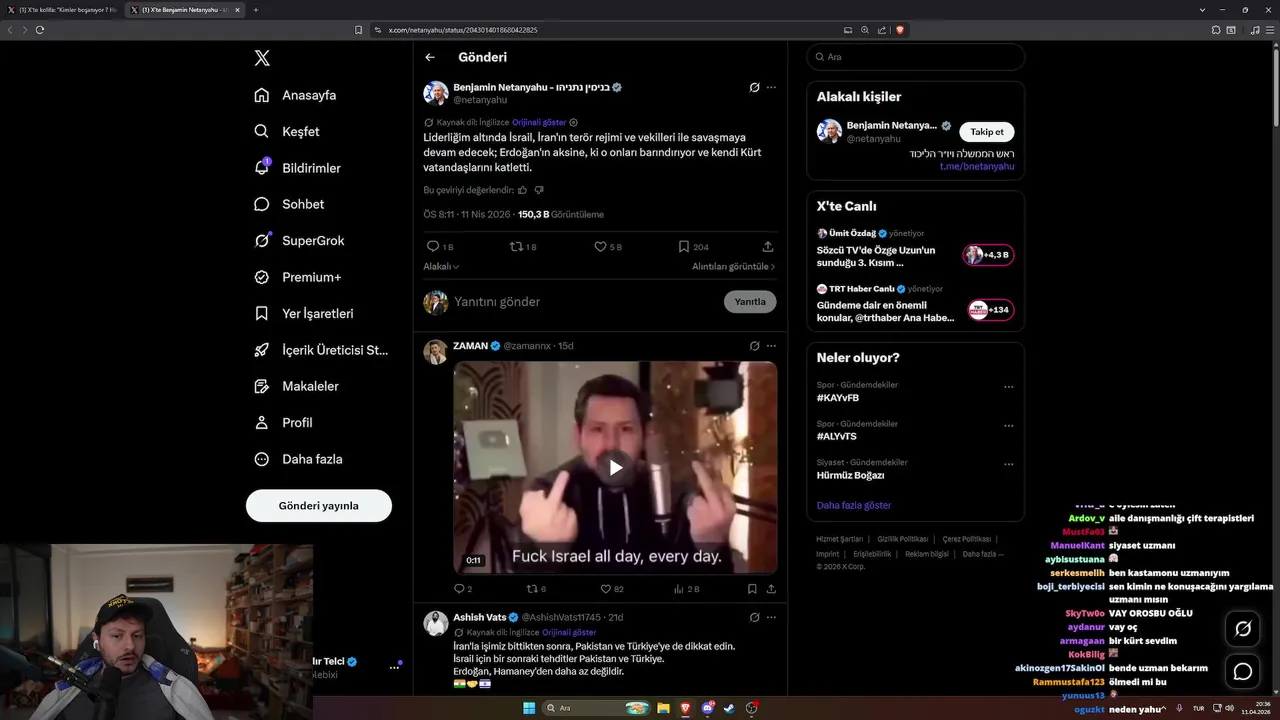This screenshot has width=1280, height=720.
Task: Open Keşfet explore page
Action: click(x=287, y=131)
